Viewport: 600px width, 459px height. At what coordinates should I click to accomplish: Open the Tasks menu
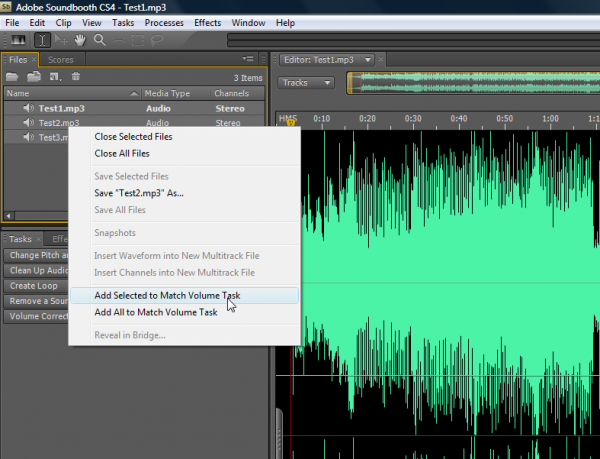point(123,23)
